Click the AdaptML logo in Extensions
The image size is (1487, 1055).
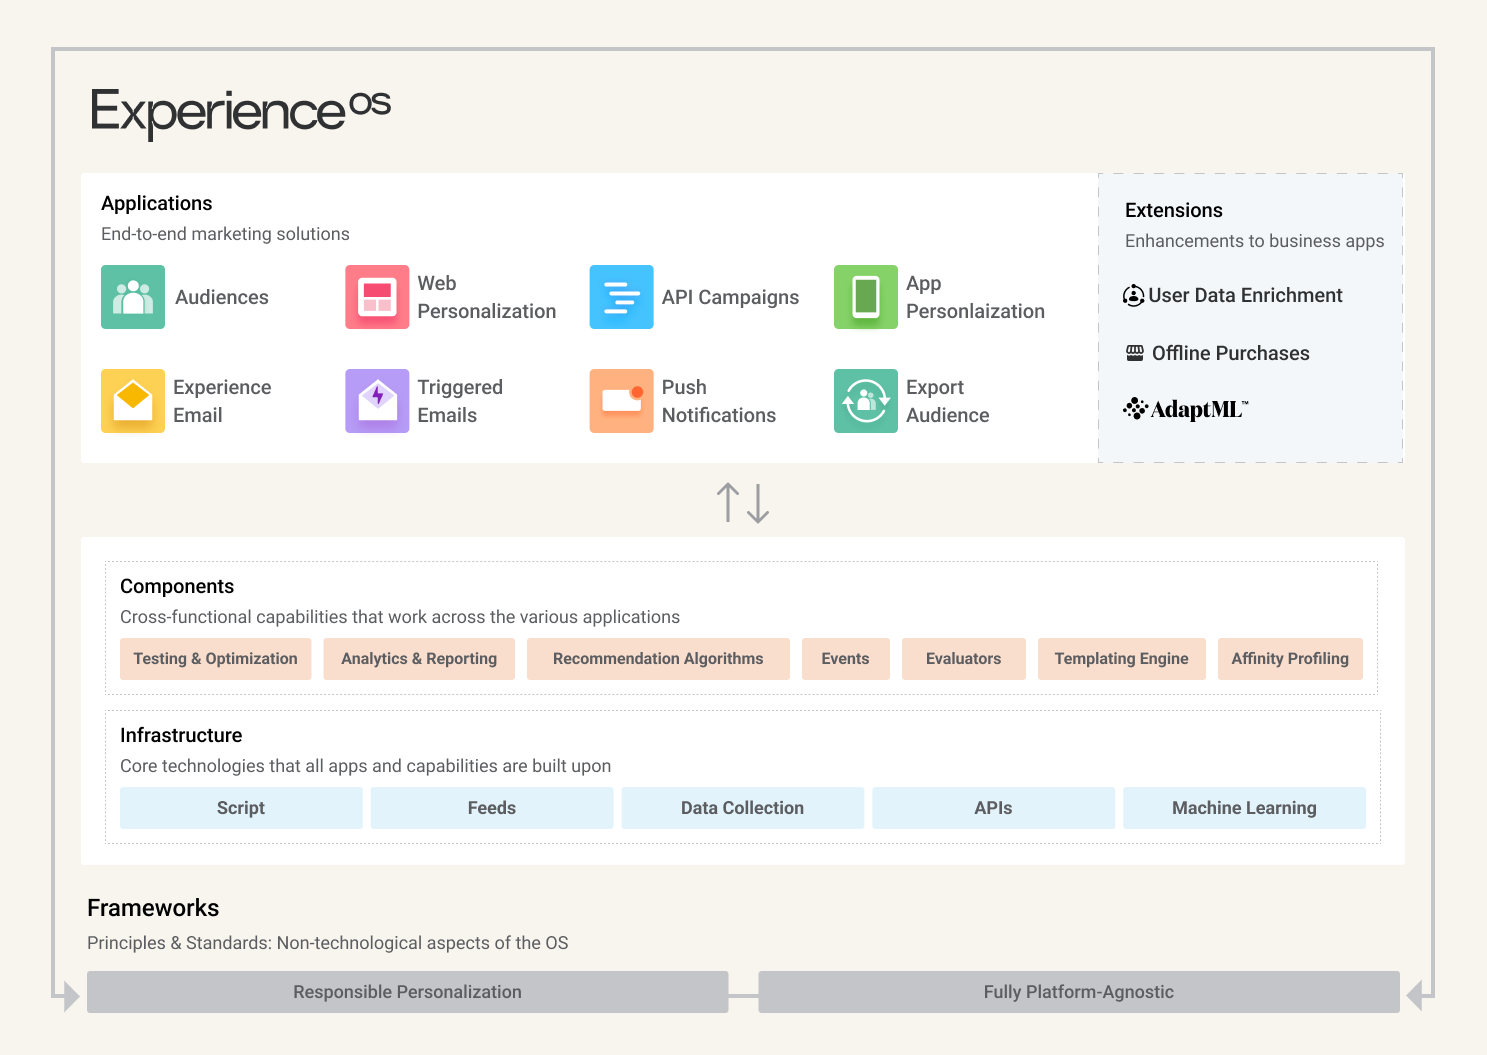(1185, 408)
